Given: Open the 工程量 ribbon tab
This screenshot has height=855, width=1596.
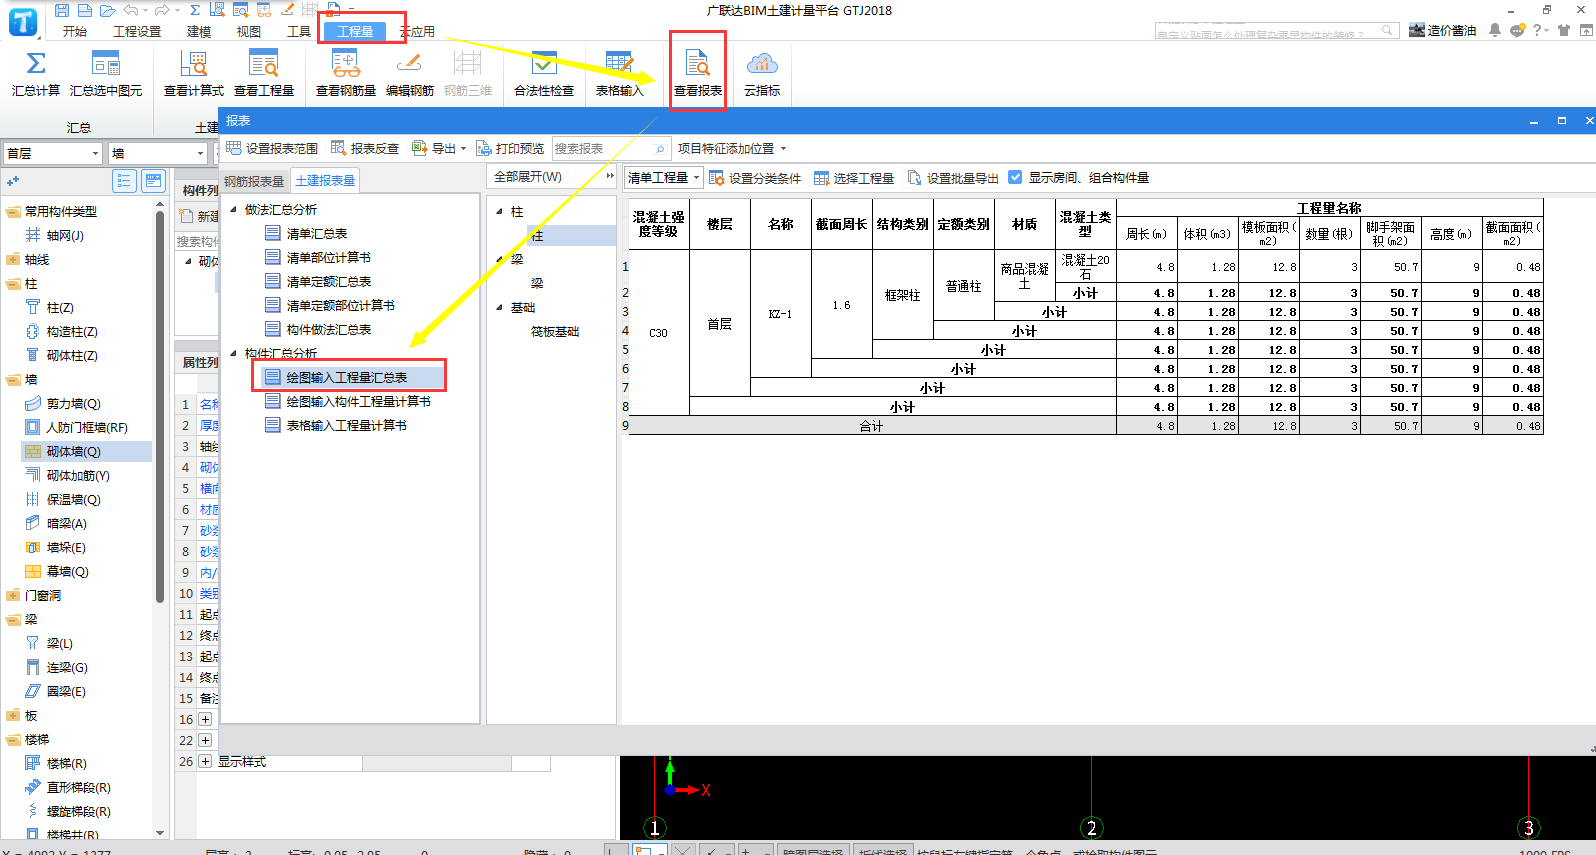Looking at the screenshot, I should pyautogui.click(x=355, y=31).
